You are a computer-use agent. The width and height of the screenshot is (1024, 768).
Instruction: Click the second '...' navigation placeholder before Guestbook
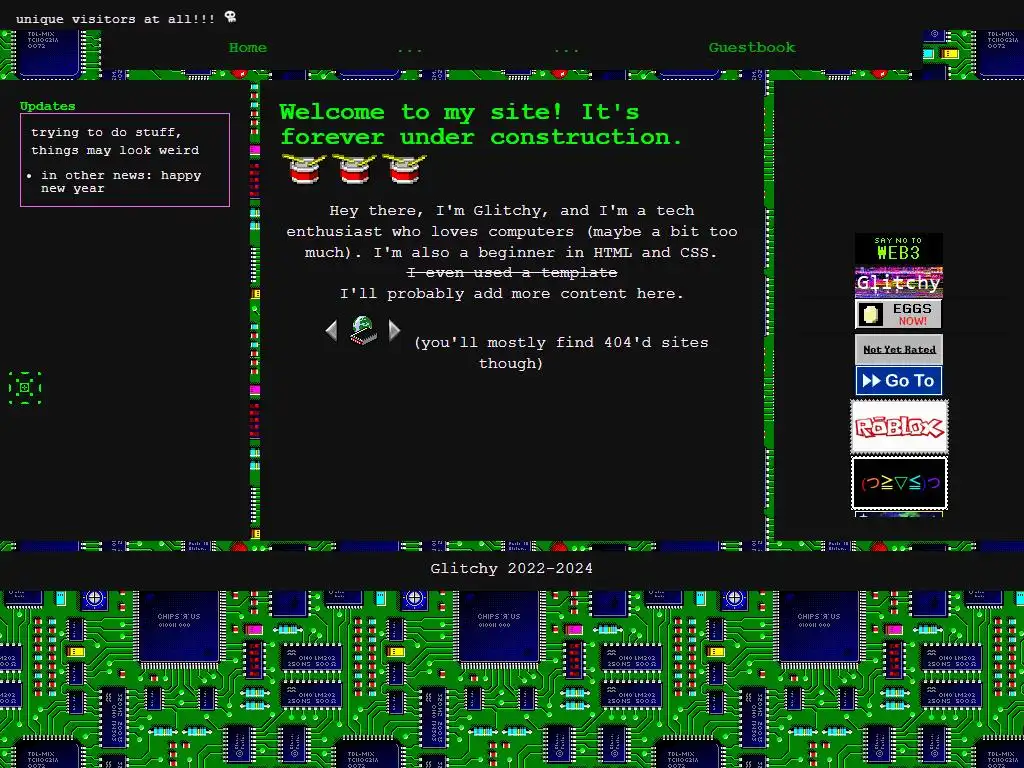pos(566,48)
